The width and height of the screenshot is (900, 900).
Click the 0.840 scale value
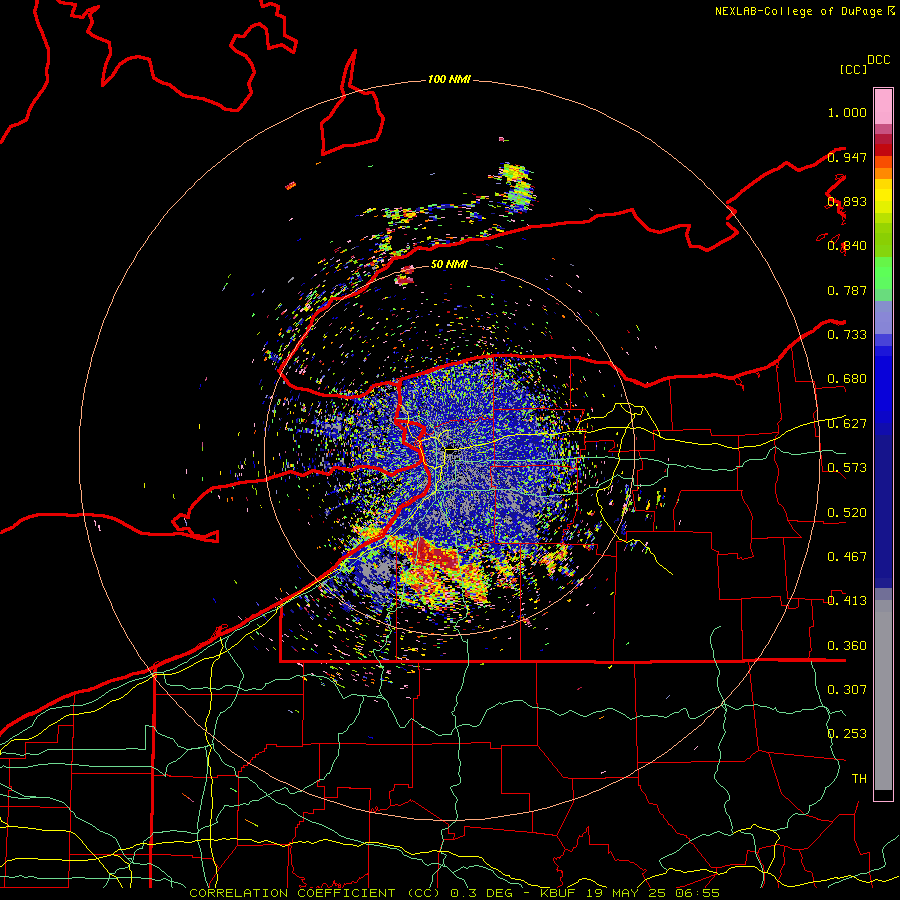(847, 246)
